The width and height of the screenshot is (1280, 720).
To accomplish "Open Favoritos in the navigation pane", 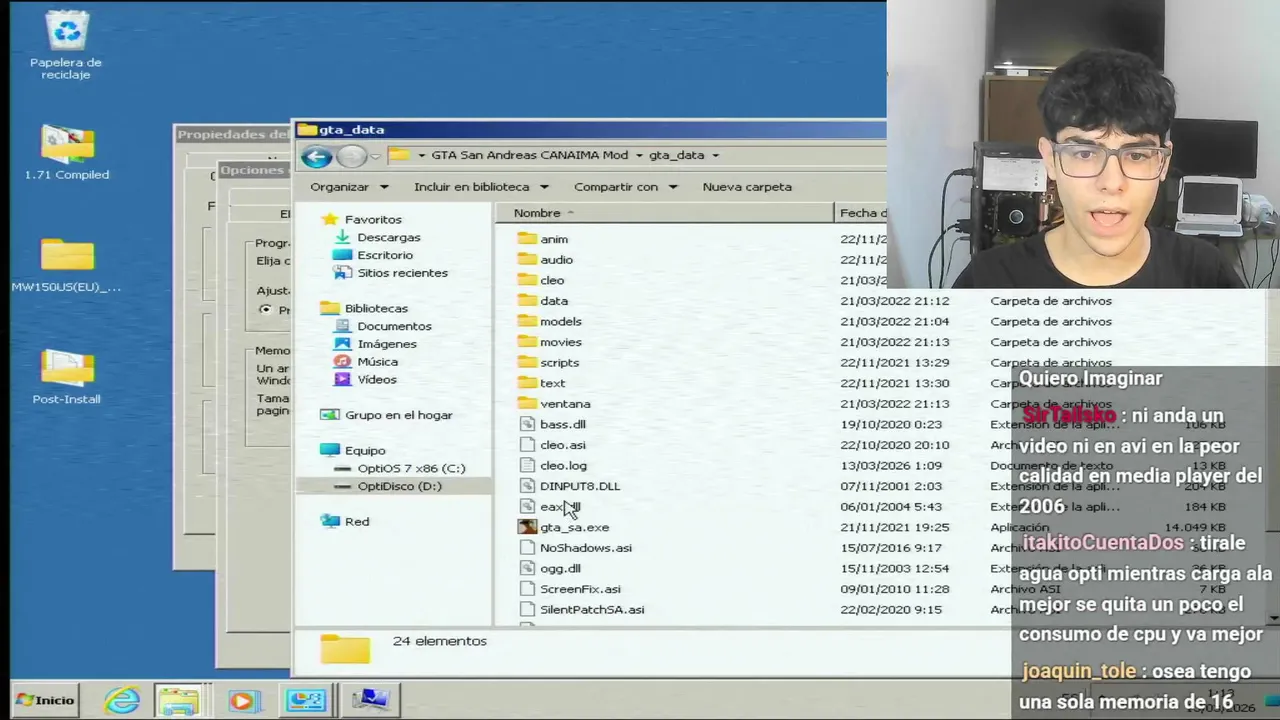I will click(x=373, y=219).
